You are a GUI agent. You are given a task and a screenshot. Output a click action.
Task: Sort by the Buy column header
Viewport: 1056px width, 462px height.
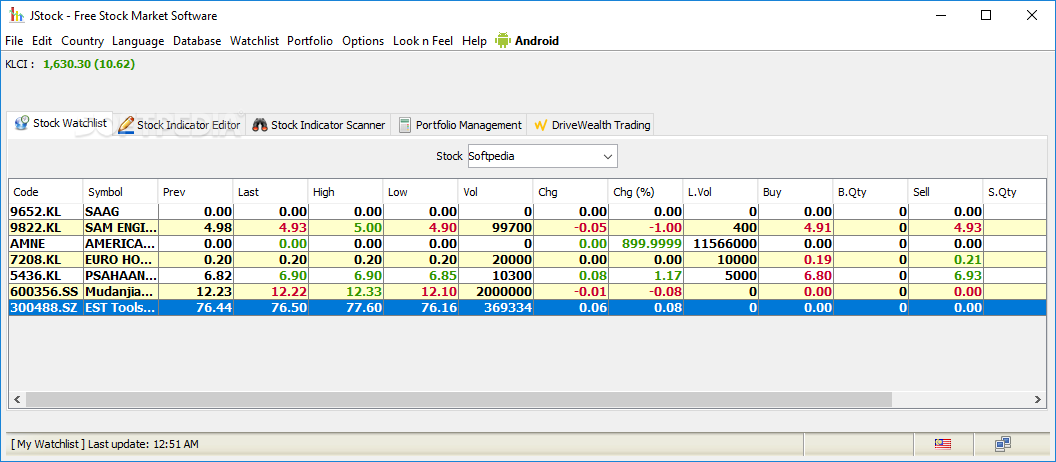coord(796,192)
